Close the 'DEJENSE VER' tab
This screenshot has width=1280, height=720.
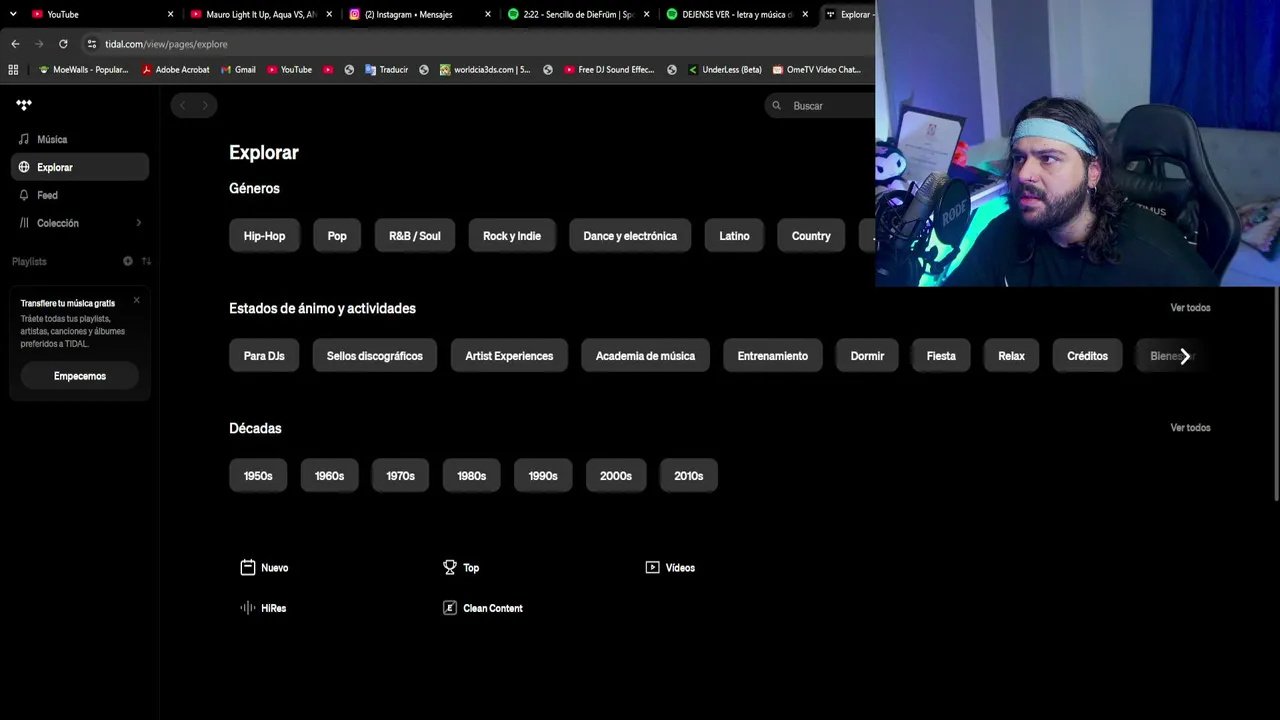(805, 14)
